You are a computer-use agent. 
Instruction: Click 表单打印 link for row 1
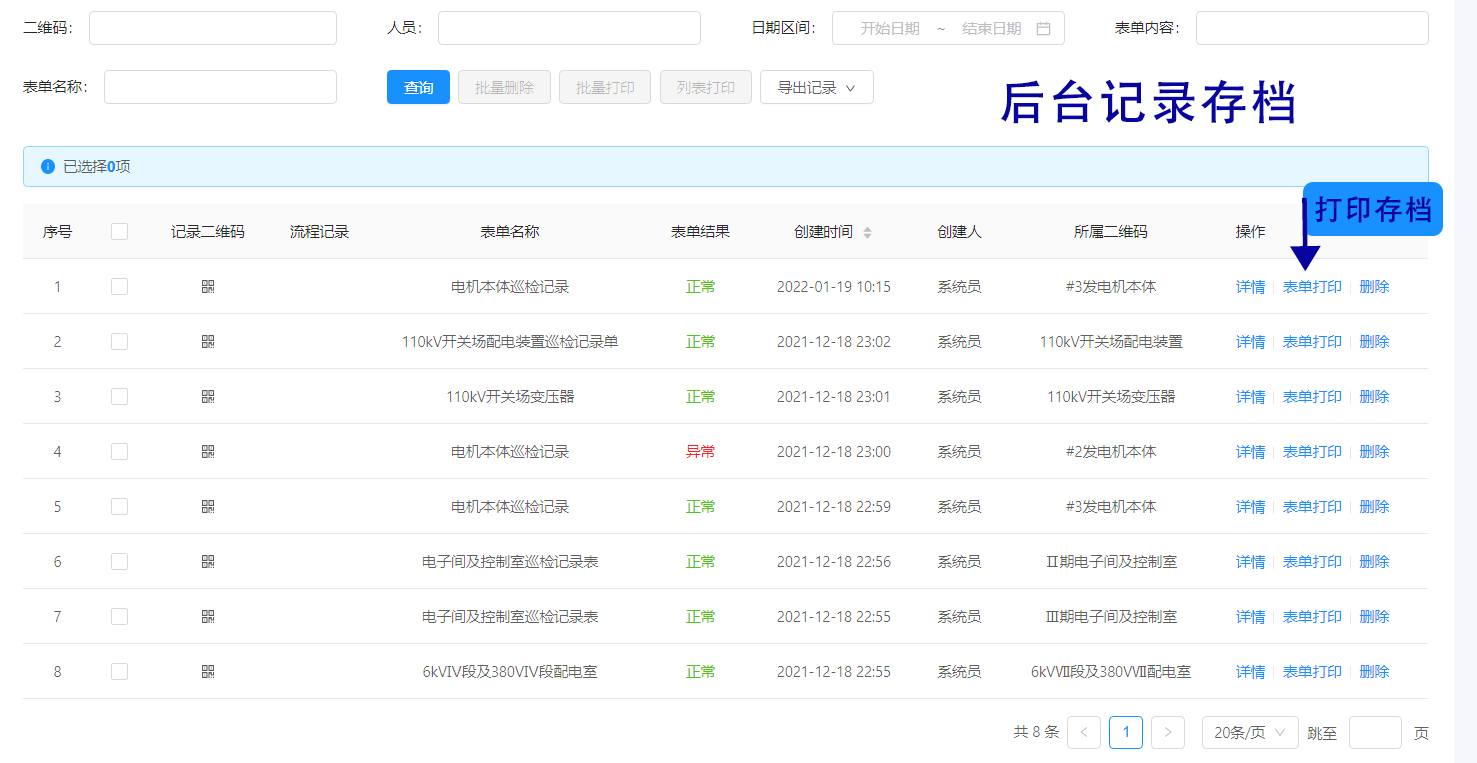point(1312,287)
